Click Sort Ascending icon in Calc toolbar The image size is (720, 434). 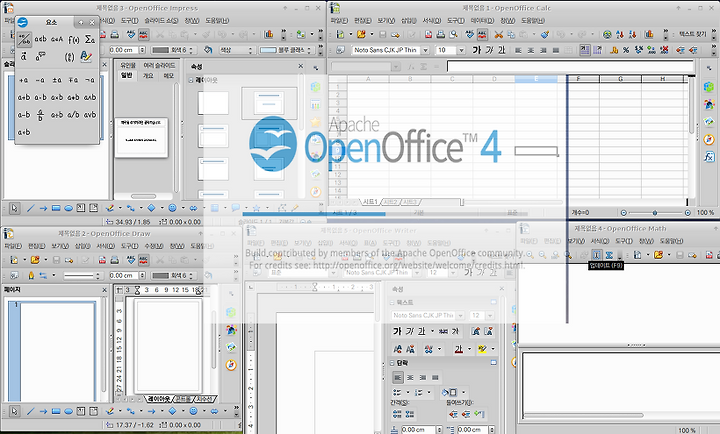click(x=620, y=34)
